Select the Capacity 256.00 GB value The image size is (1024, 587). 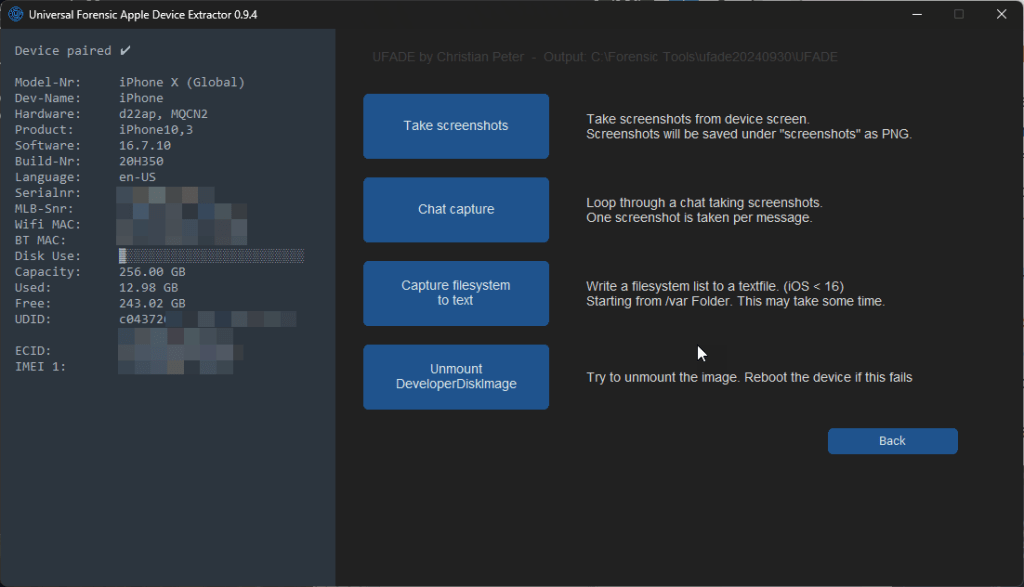pyautogui.click(x=152, y=272)
